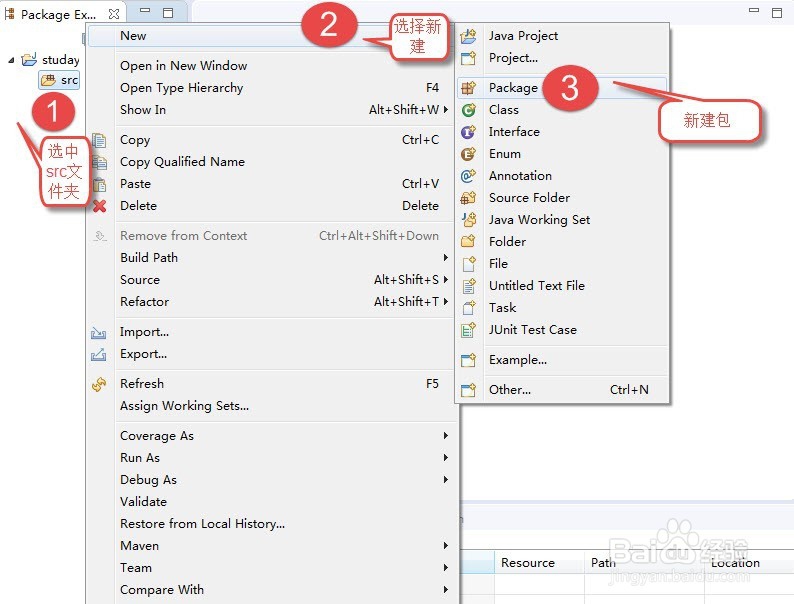Screen dimensions: 794x604
Task: Click the Example... wizard icon
Action: click(468, 360)
